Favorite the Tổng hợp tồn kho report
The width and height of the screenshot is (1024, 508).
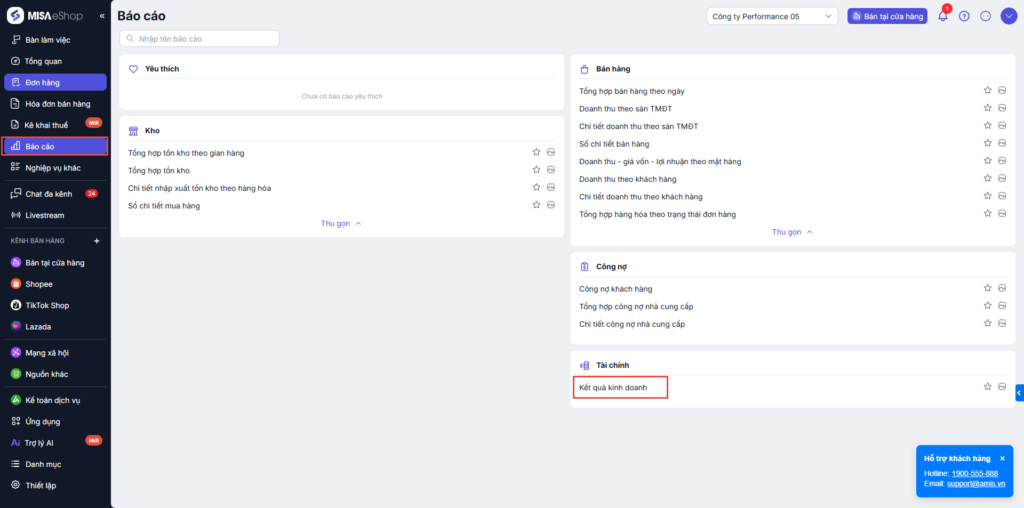coord(536,170)
